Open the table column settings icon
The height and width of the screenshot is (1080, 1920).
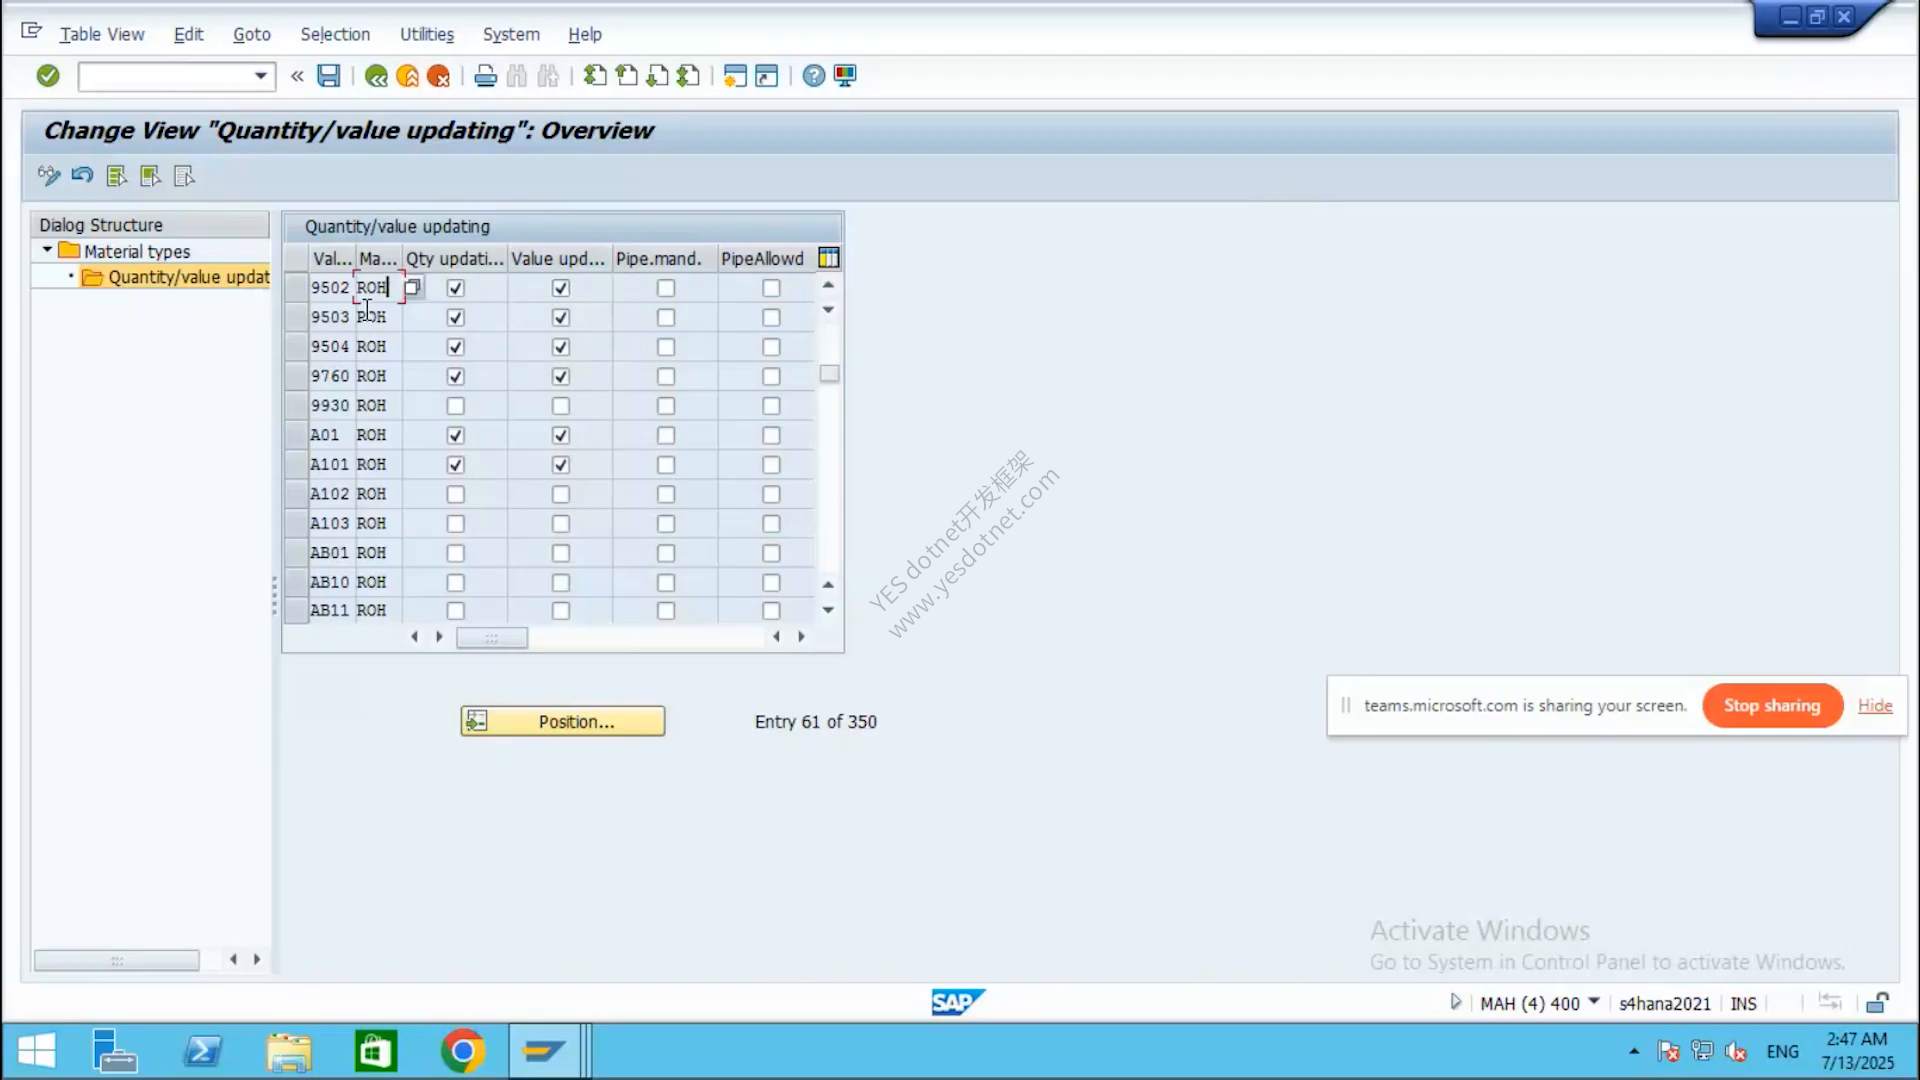coord(828,258)
